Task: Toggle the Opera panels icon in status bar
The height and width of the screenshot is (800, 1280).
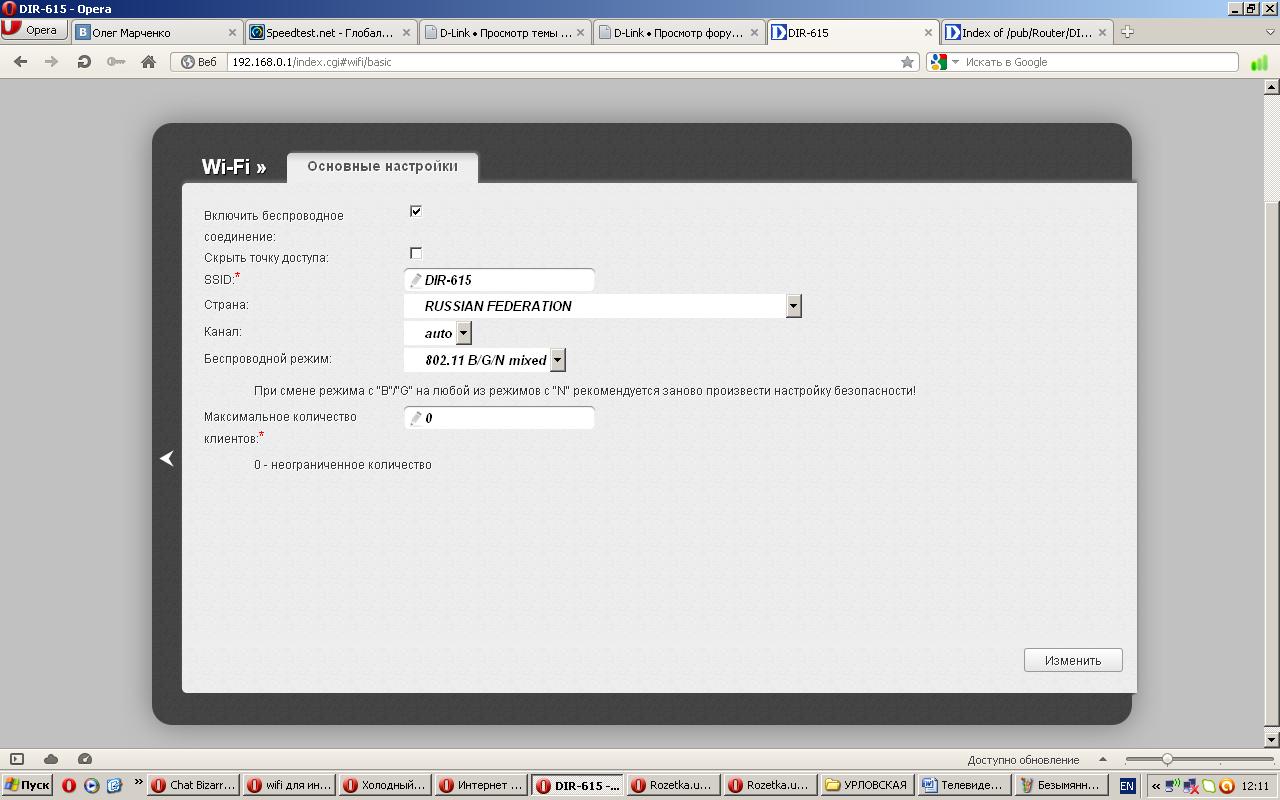Action: [17, 759]
